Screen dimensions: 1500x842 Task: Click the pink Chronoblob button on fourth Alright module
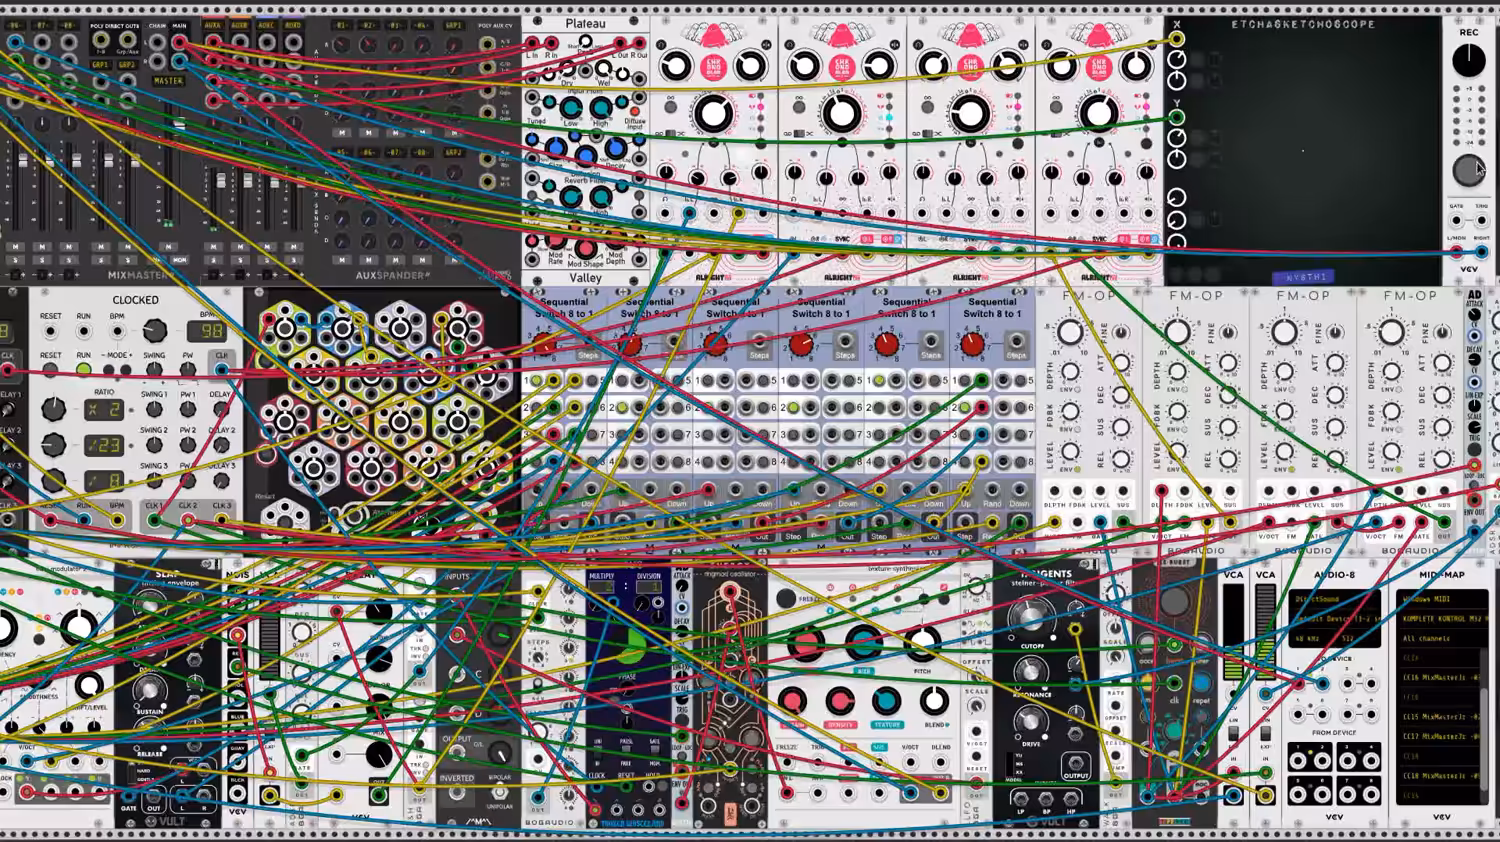pos(1098,67)
